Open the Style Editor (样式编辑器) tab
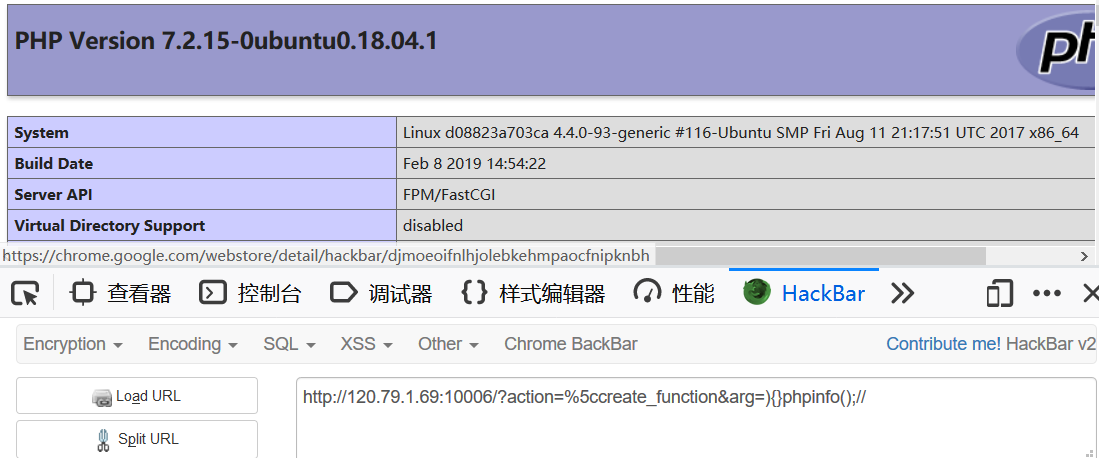This screenshot has height=458, width=1099. pos(533,293)
